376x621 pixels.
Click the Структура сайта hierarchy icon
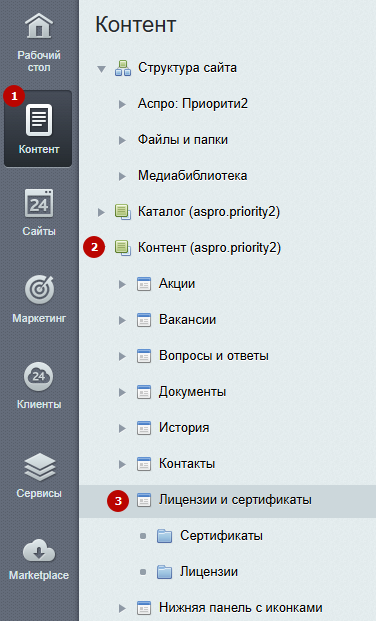[x=123, y=68]
